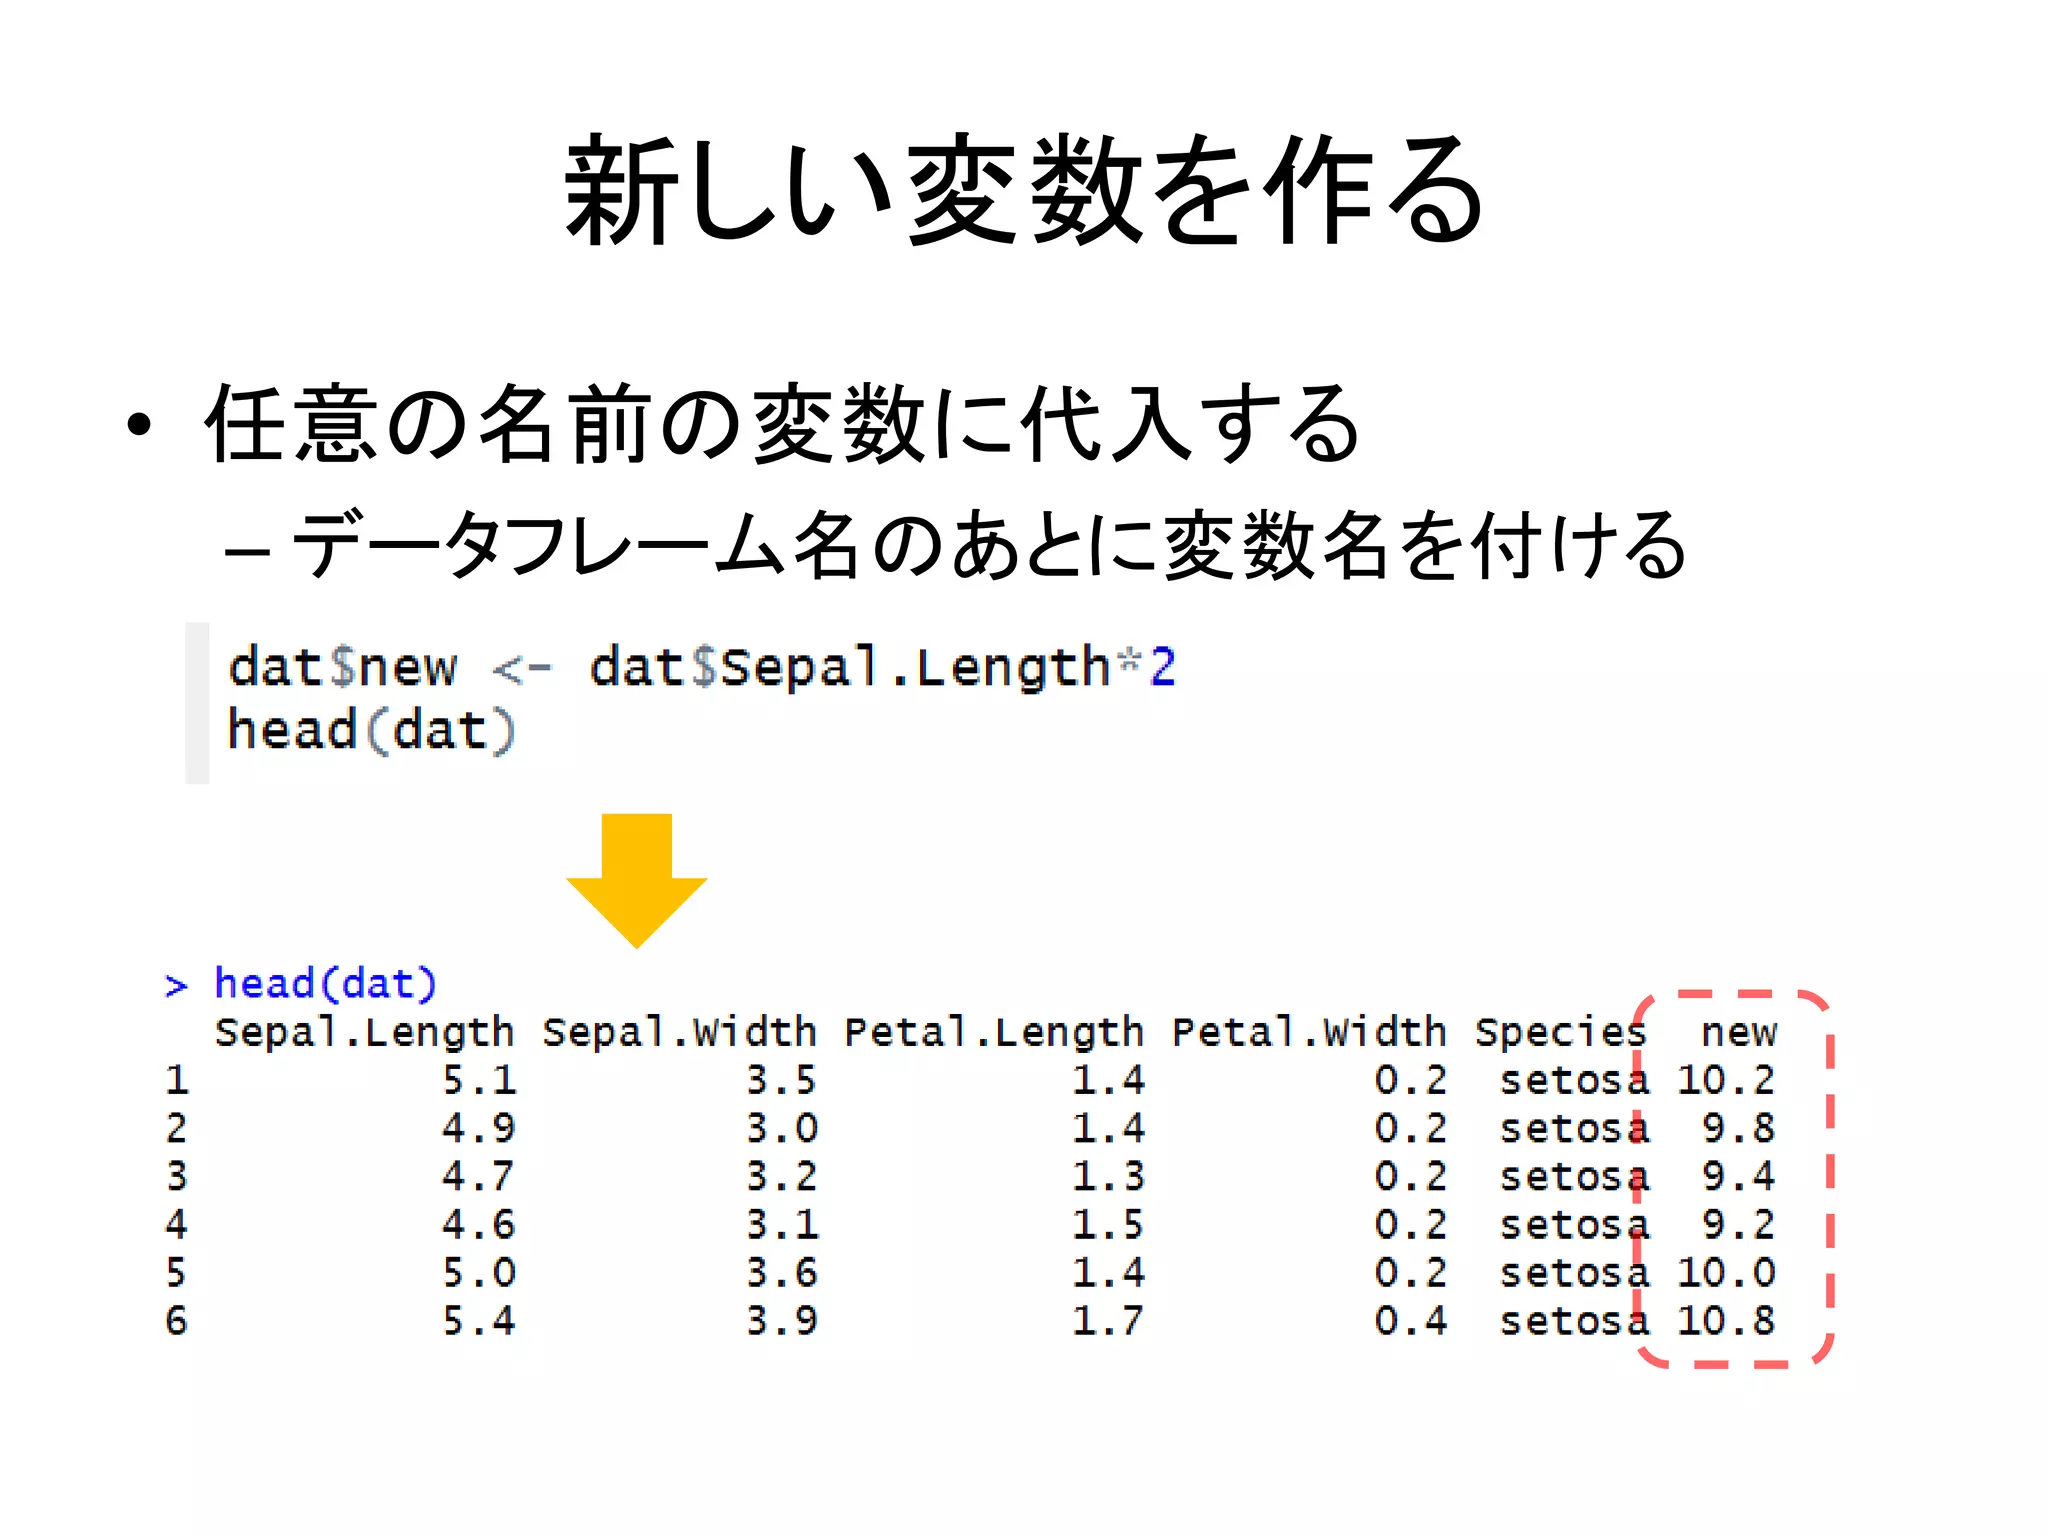Click new value 9.4 in row 3

[x=1739, y=1176]
